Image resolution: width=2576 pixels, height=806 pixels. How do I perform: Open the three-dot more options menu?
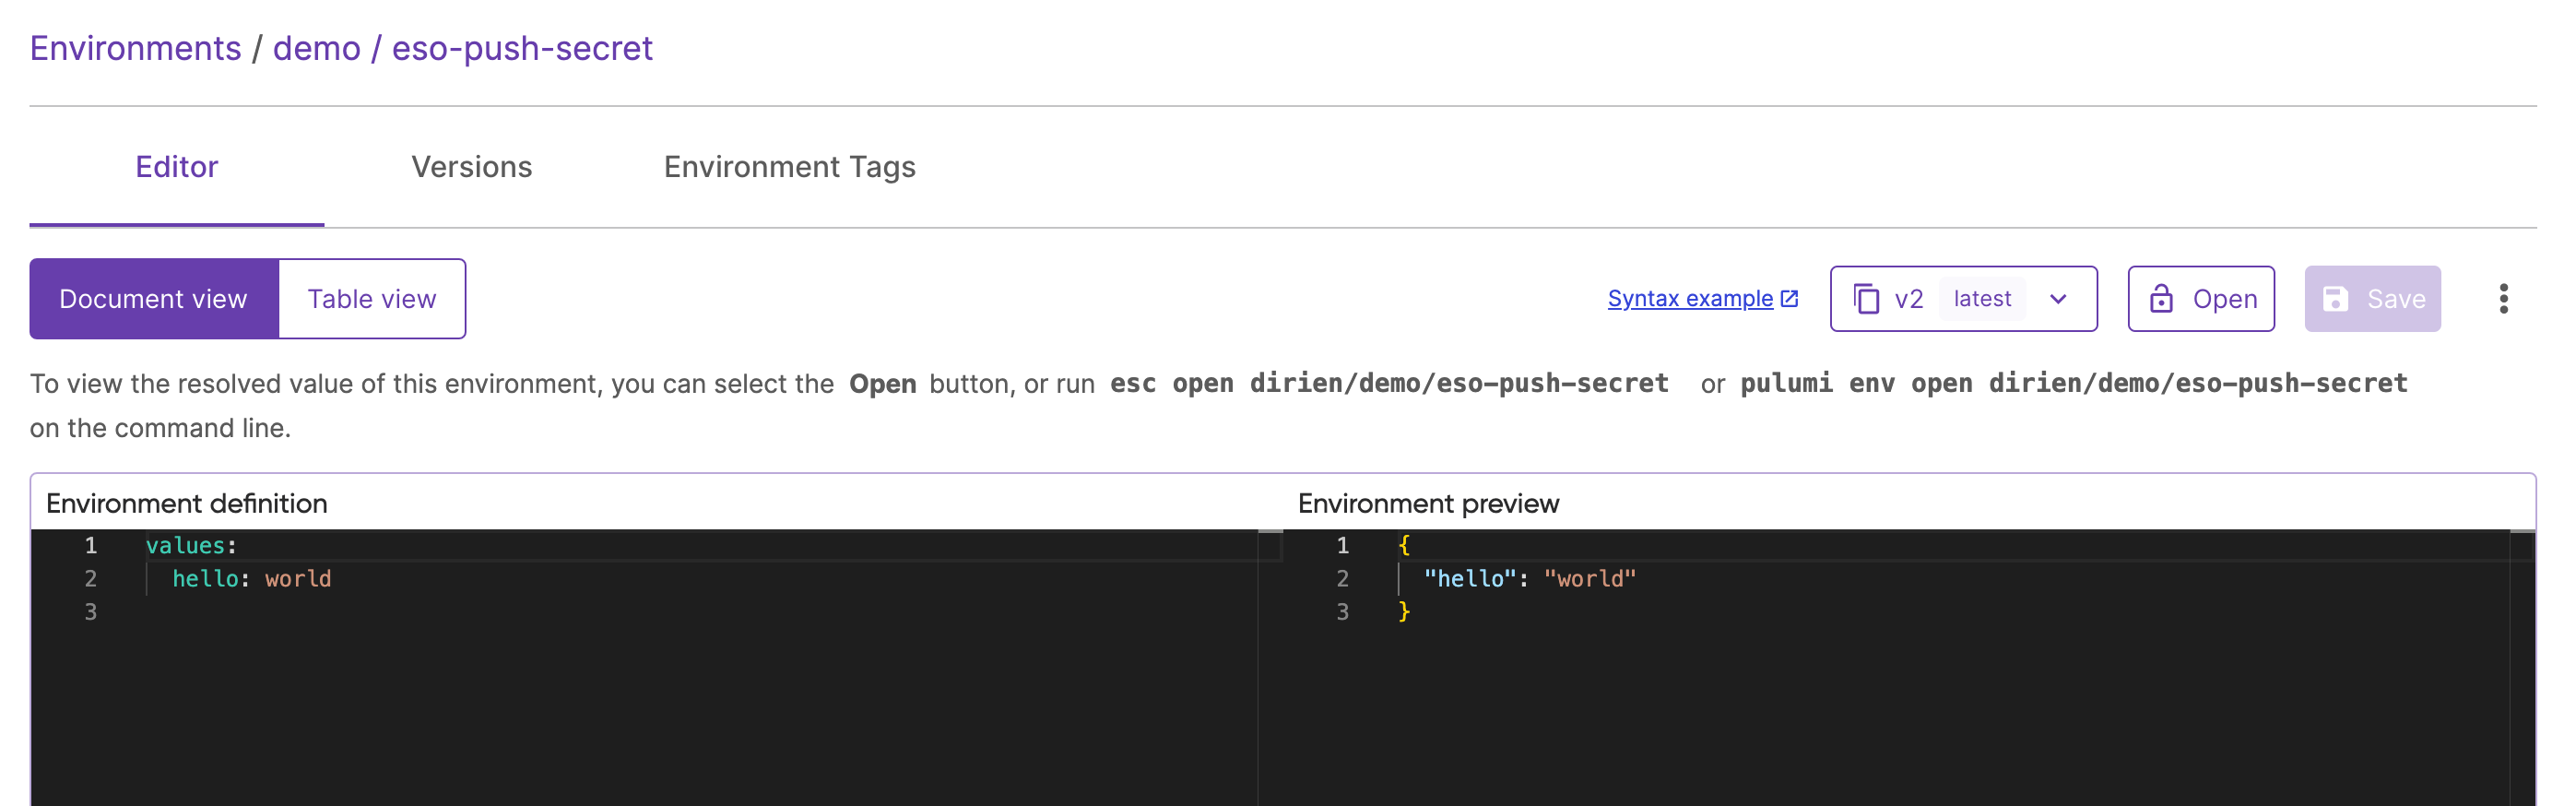coord(2503,299)
